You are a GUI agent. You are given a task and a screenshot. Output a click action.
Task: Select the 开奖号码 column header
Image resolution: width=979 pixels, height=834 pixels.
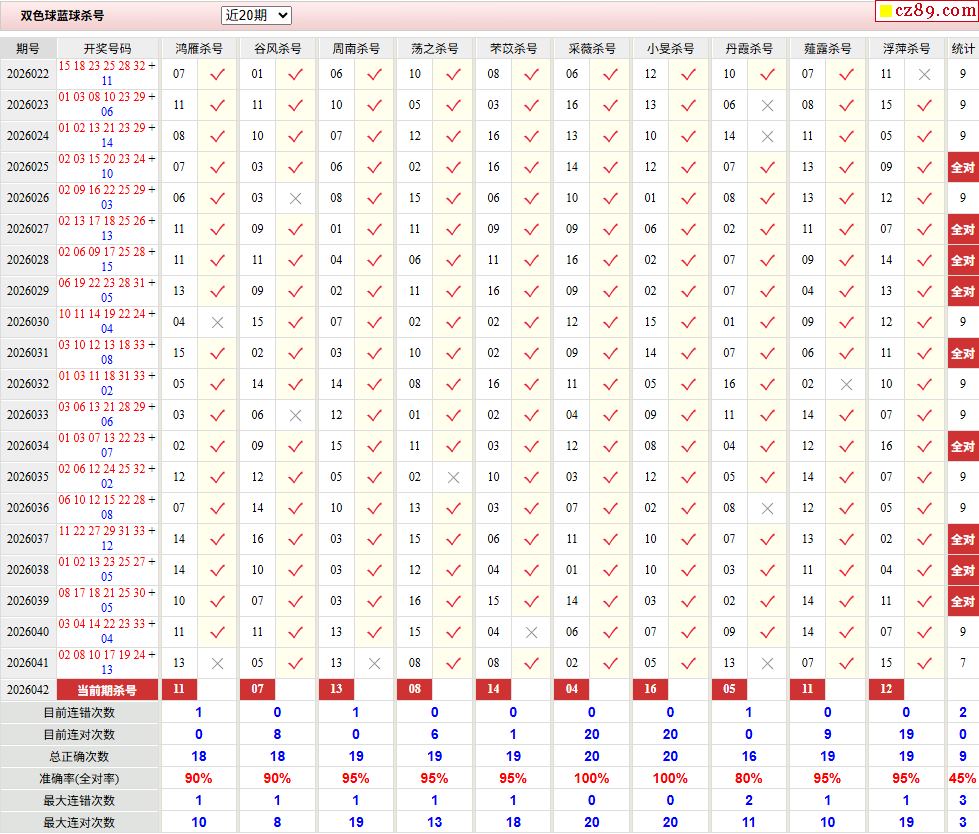[x=107, y=48]
